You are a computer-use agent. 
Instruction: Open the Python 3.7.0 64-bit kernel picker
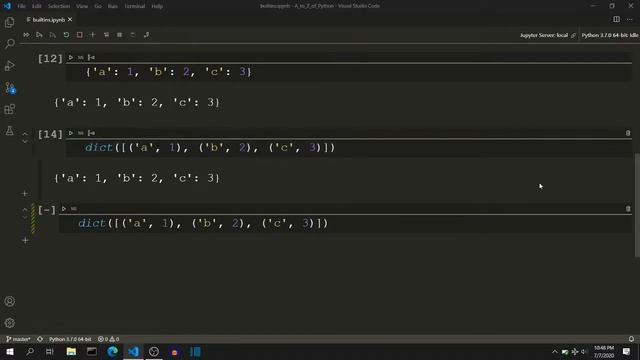(x=610, y=36)
